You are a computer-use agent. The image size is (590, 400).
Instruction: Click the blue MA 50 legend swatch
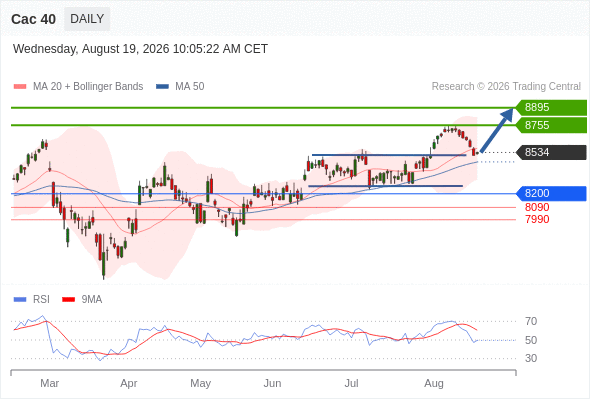point(162,87)
